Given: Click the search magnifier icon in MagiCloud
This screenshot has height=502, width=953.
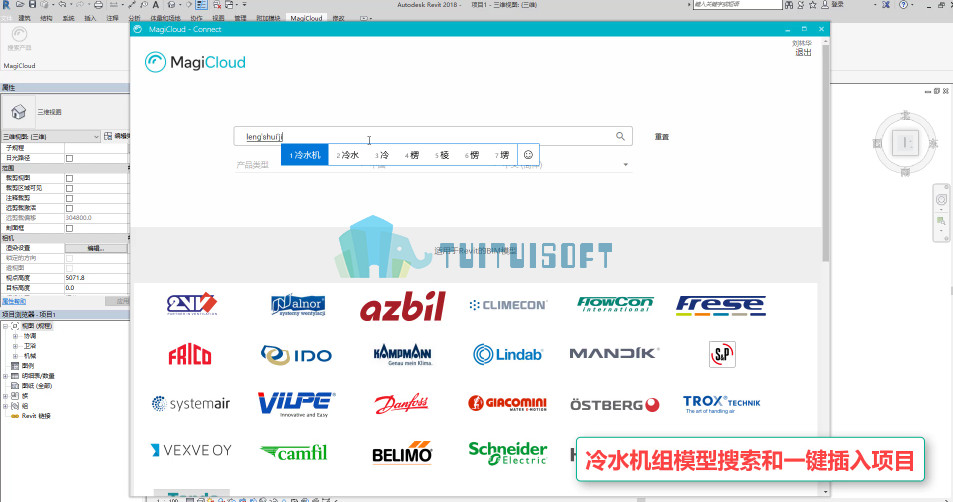Looking at the screenshot, I should coord(620,136).
